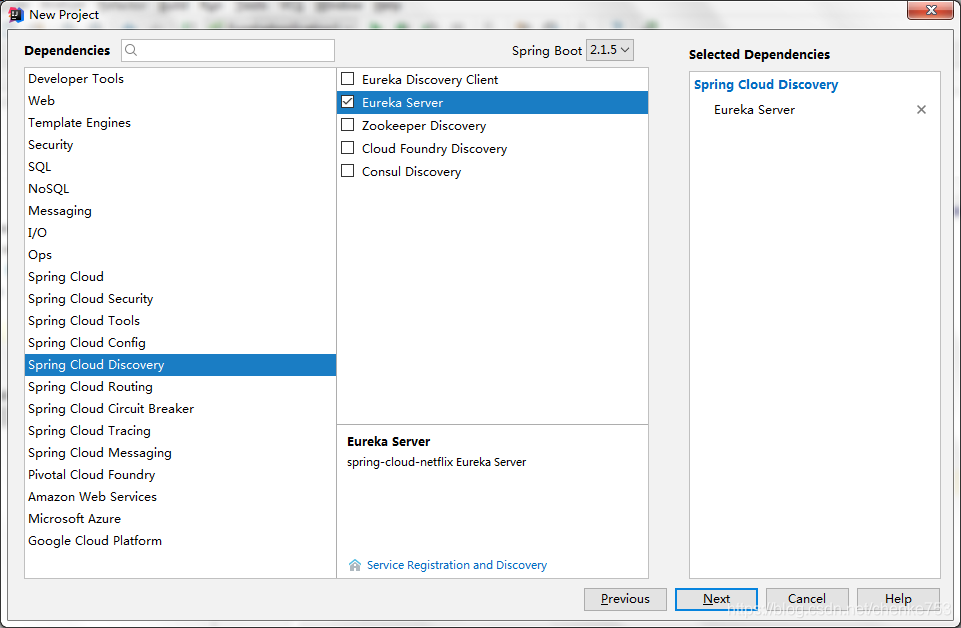Open Help for this dialog
Image resolution: width=961 pixels, height=628 pixels.
click(898, 599)
